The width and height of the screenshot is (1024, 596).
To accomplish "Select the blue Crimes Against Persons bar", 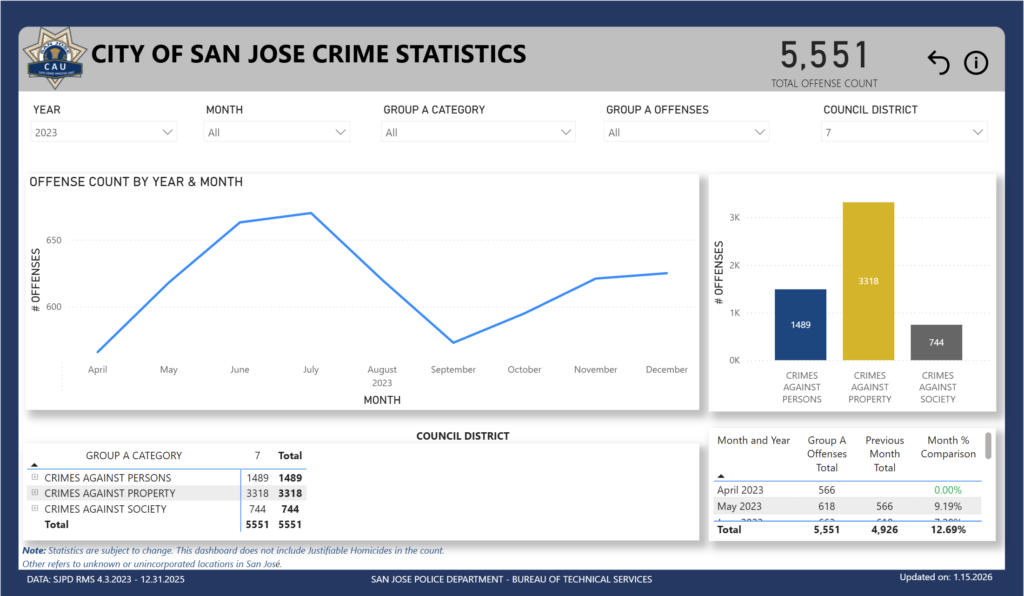I will tap(800, 325).
